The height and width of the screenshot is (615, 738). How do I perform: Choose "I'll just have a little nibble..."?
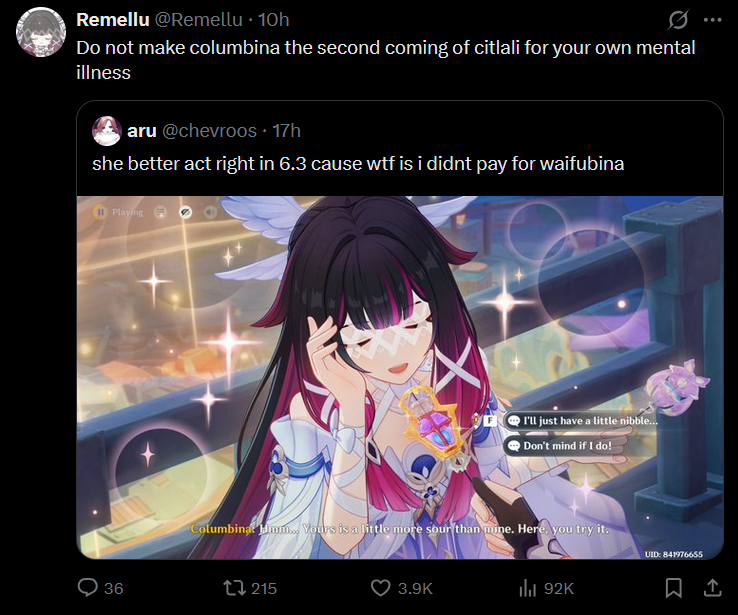pyautogui.click(x=584, y=421)
